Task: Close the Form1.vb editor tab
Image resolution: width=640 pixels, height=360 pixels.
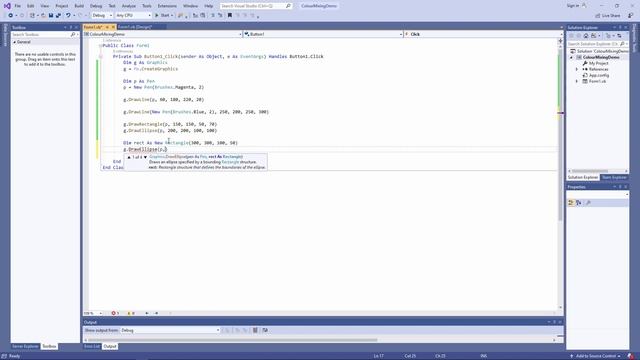Action: 113,27
